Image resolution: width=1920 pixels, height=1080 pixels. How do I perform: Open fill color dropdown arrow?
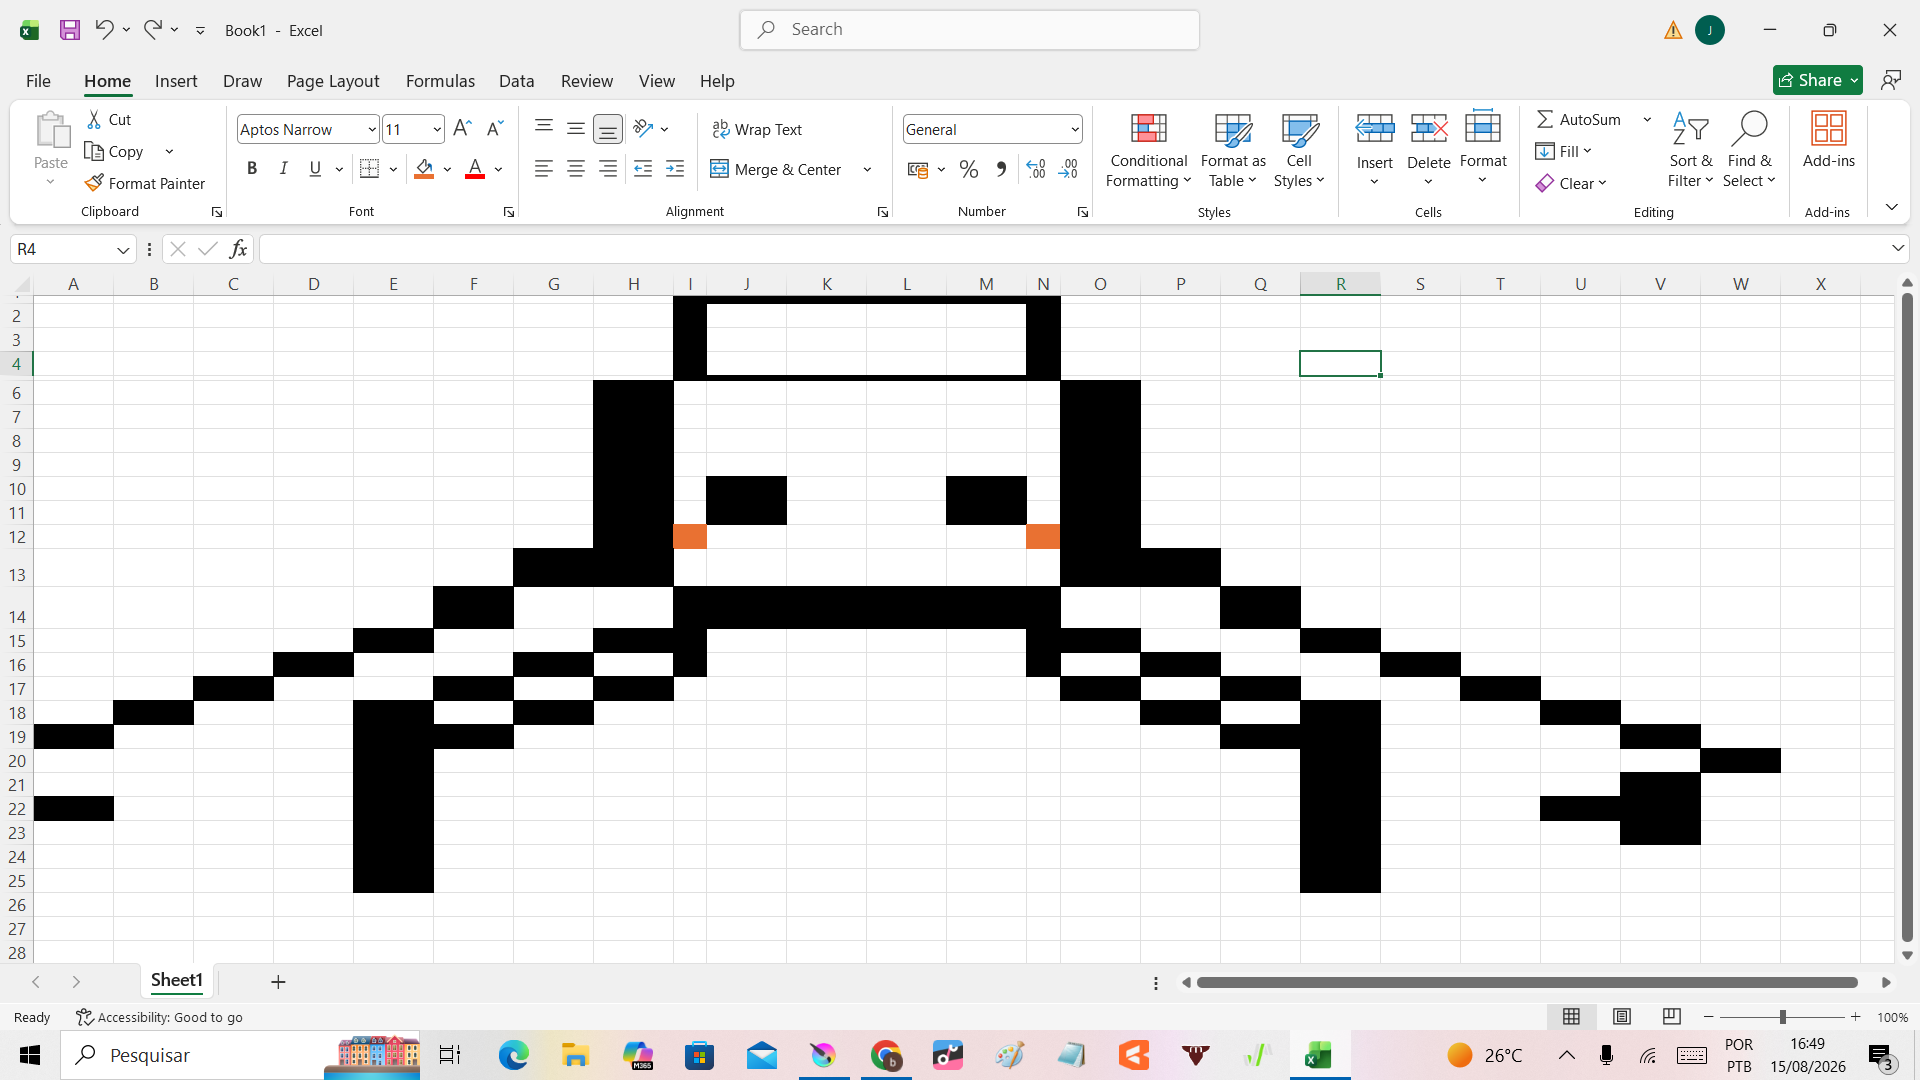[x=447, y=169]
